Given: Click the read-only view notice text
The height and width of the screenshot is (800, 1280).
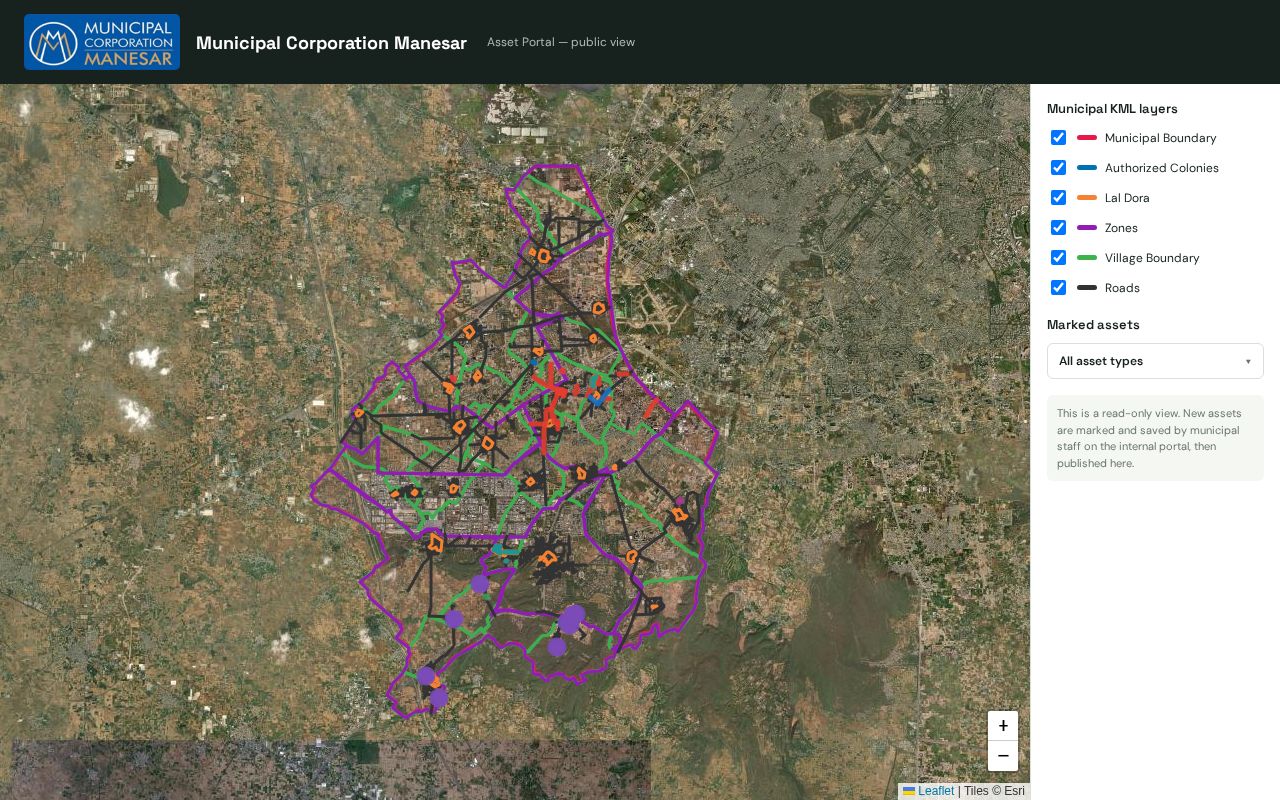Looking at the screenshot, I should tap(1155, 438).
